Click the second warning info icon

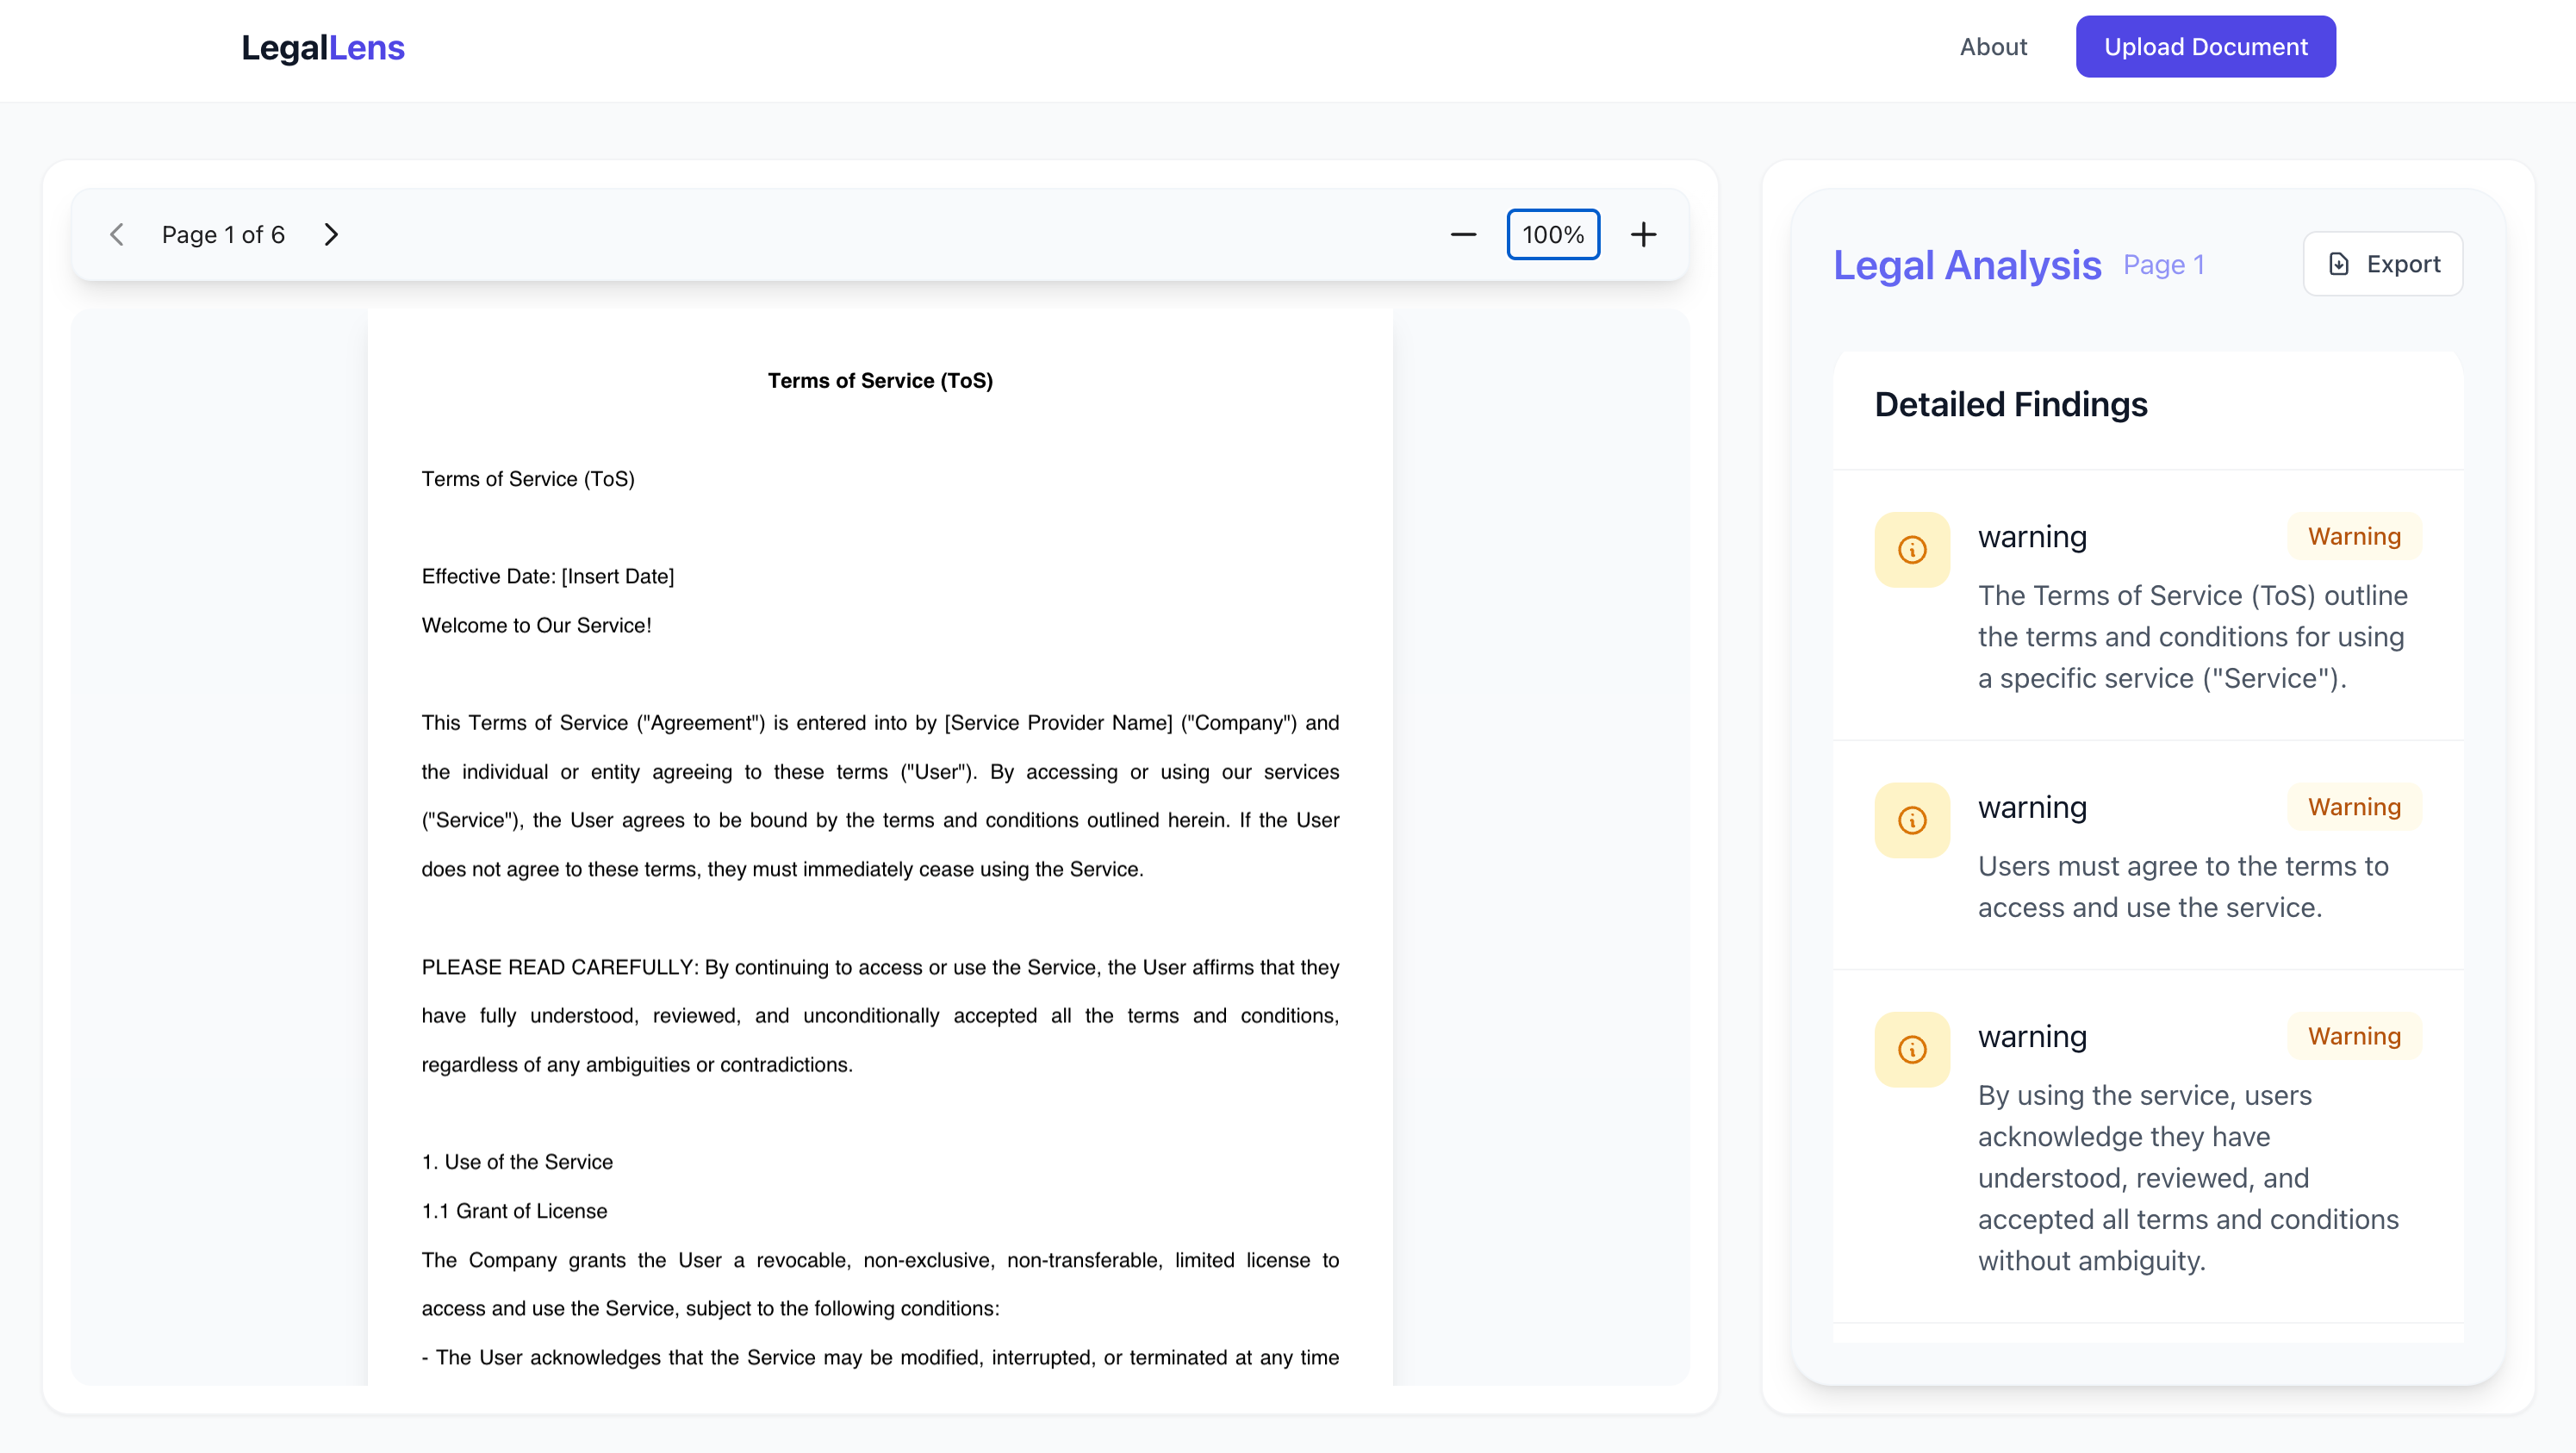(1911, 820)
